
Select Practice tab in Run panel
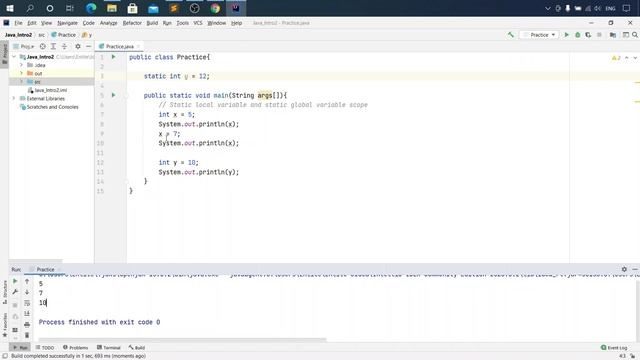click(x=45, y=269)
